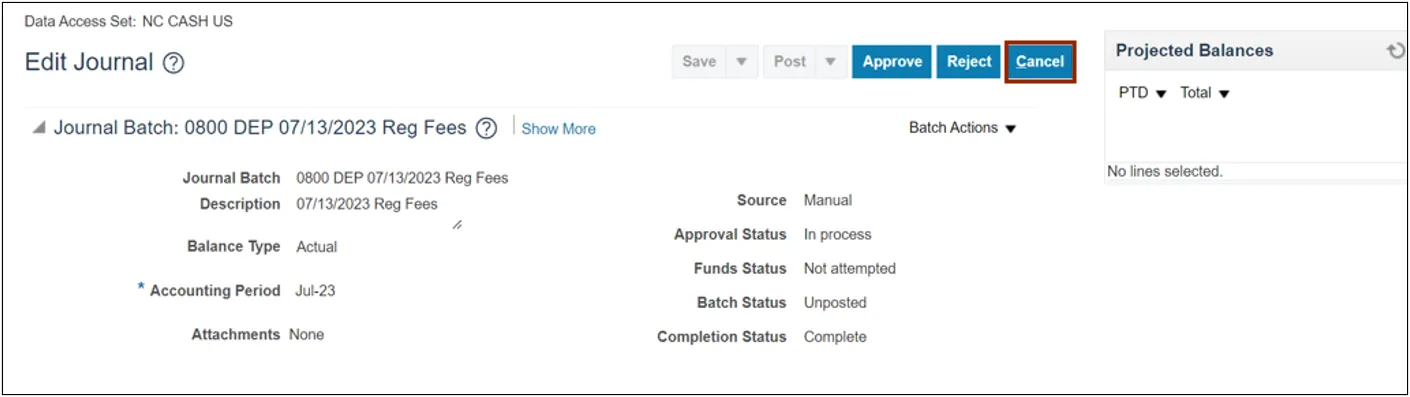The width and height of the screenshot is (1410, 397).
Task: Open the Save button dropdown arrow
Action: (x=741, y=62)
